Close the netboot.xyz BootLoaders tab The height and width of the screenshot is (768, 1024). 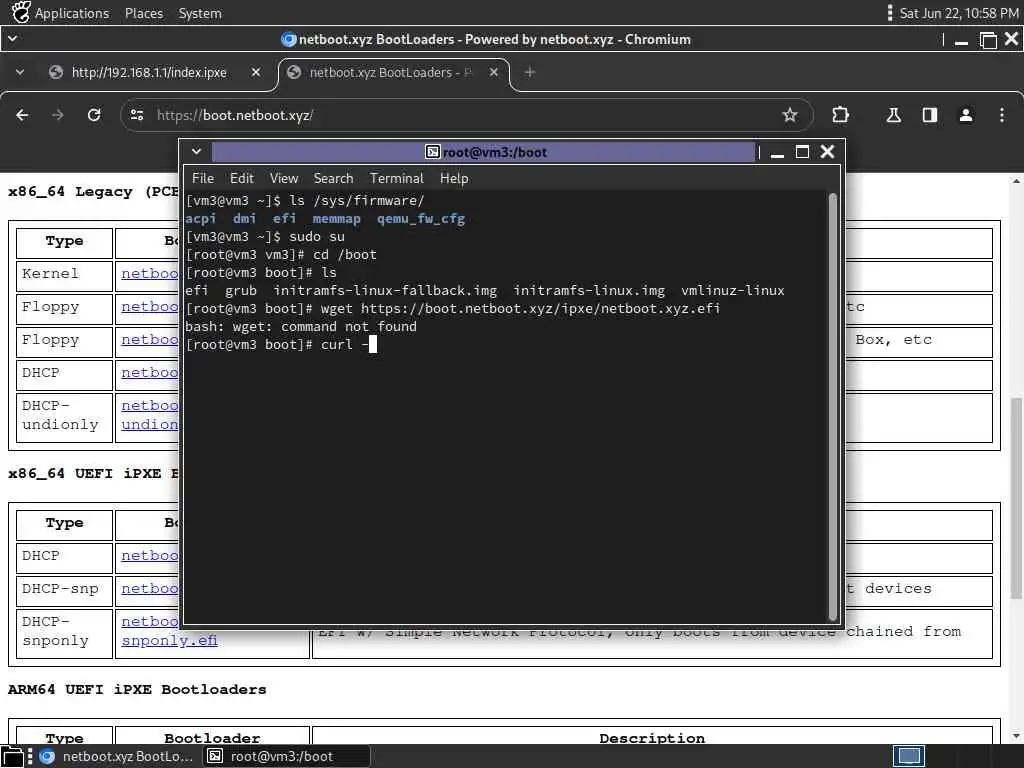click(494, 72)
